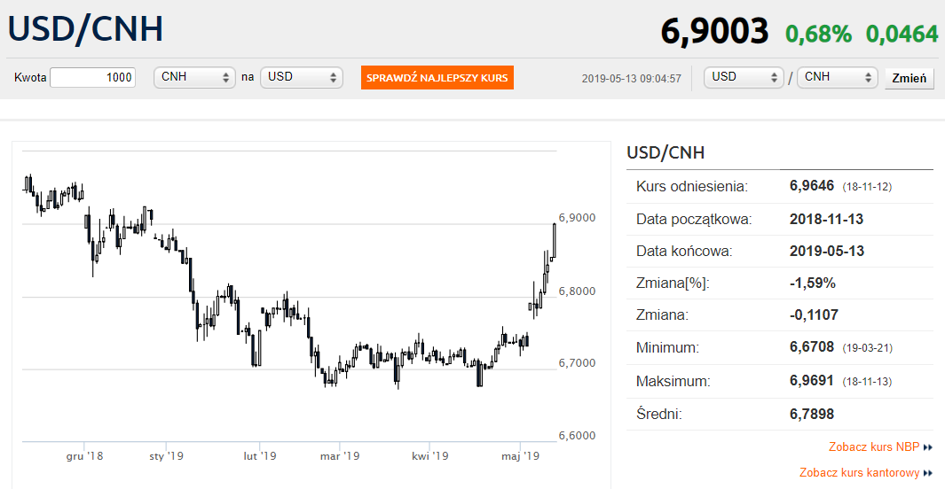Viewport: 945px width, 489px height.
Task: Click the arrow icon next to Zobacz kurs kantorowy
Action: [928, 473]
